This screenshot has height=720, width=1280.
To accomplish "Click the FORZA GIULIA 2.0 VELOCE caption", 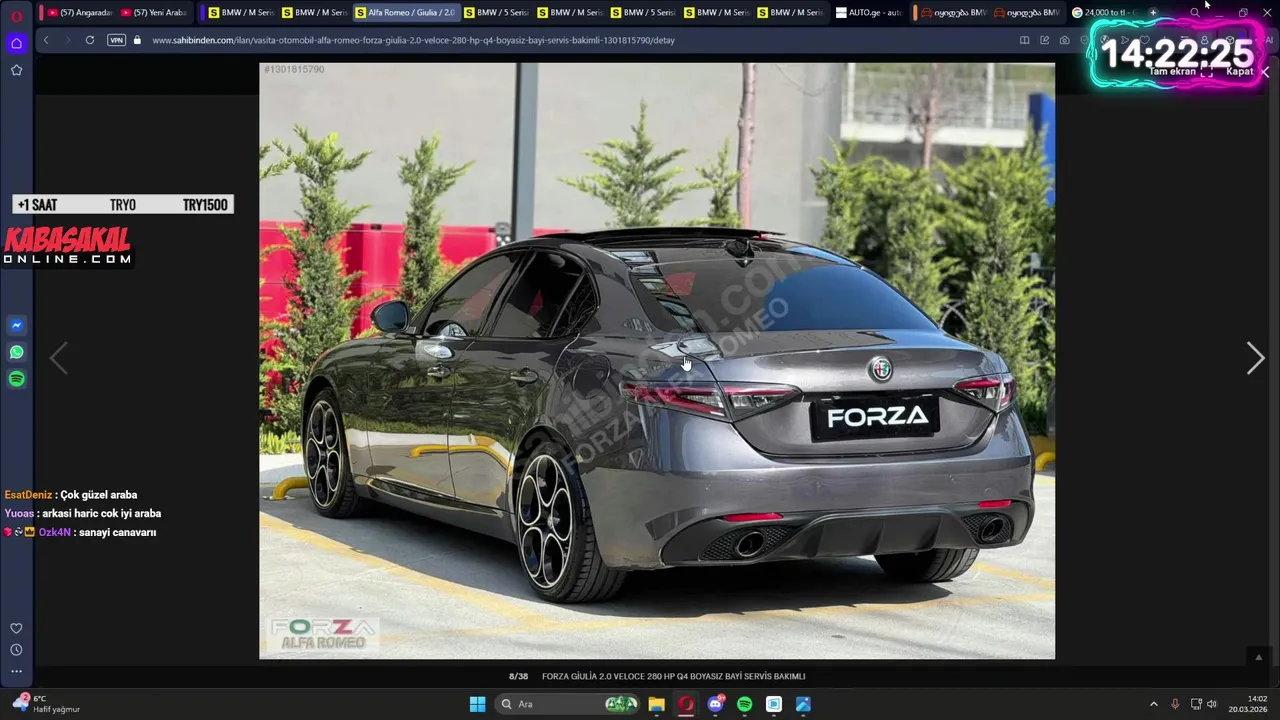I will (673, 677).
